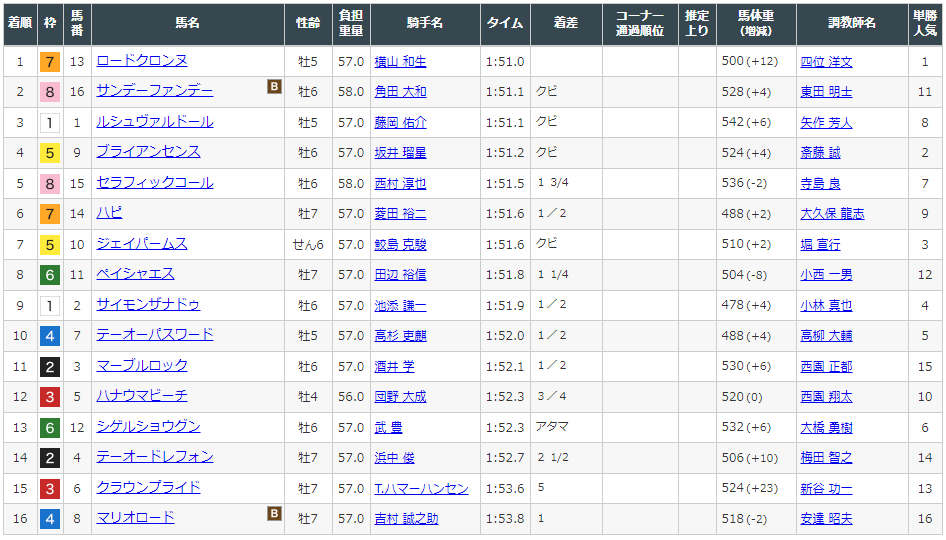This screenshot has height=540, width=946.
Task: Click yellow frame 5 badge in ブライアンセンス row
Action: coord(50,153)
